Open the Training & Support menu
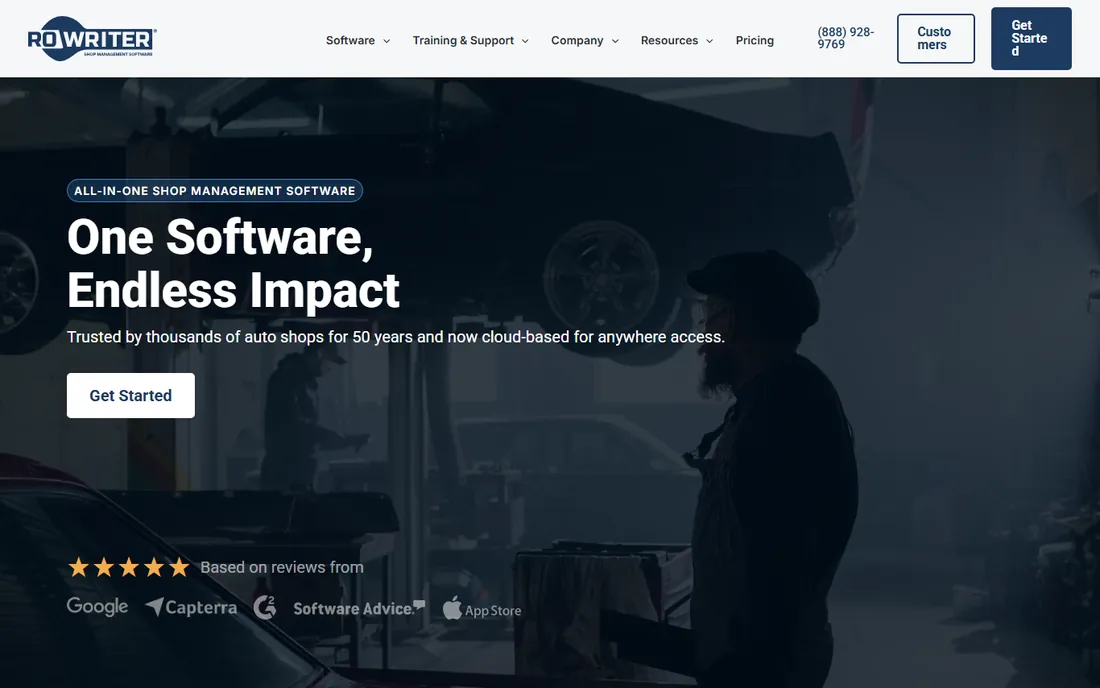The height and width of the screenshot is (688, 1100). (463, 41)
